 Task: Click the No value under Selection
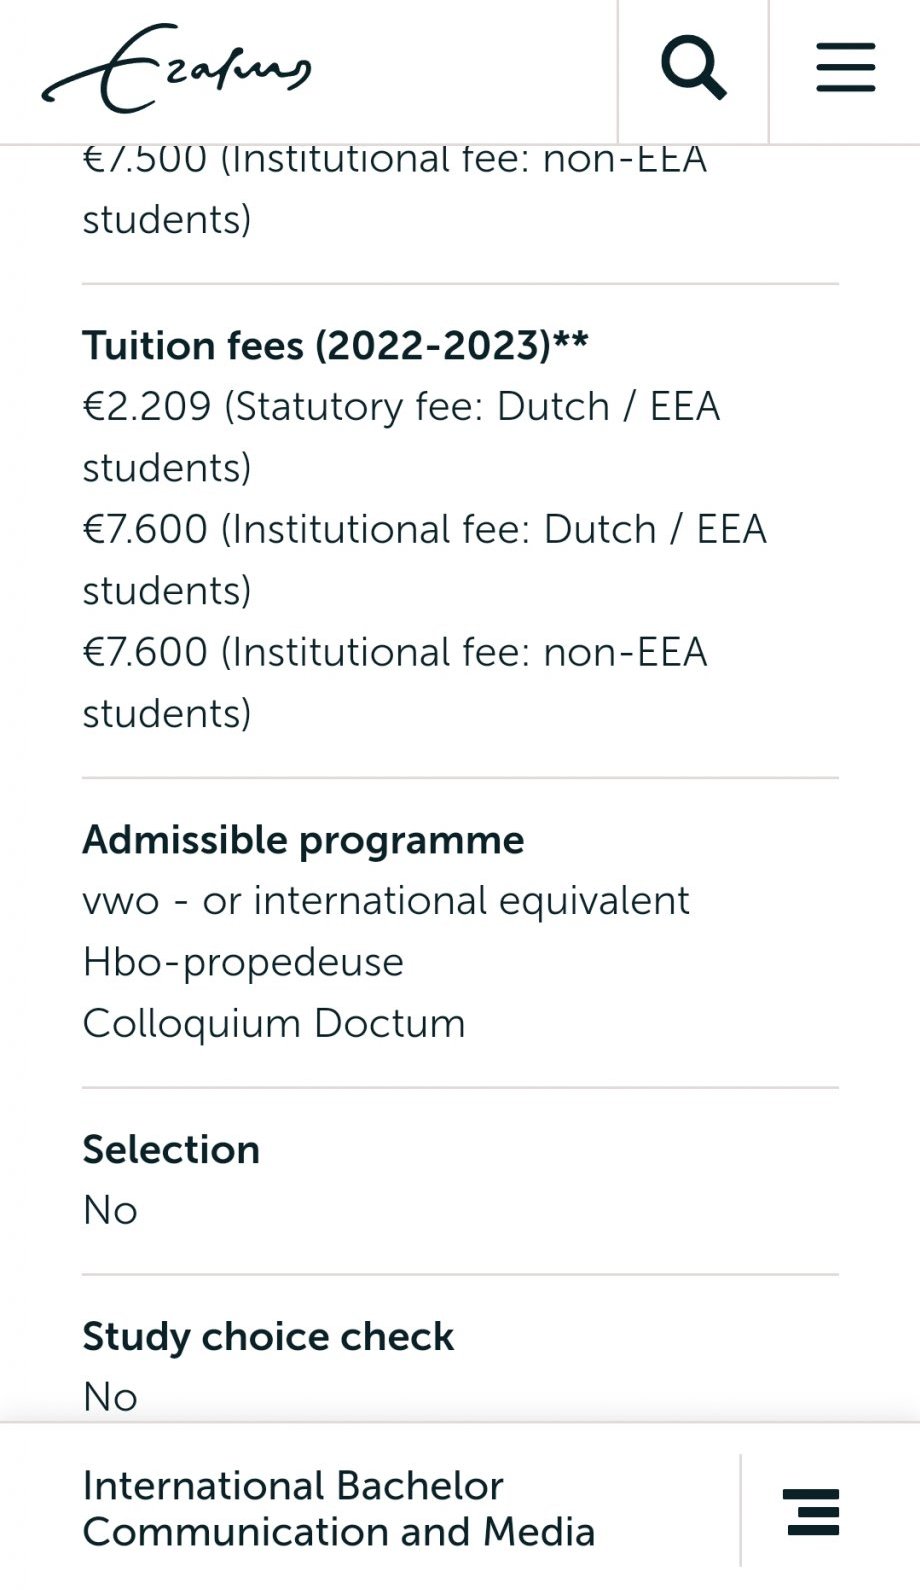(x=110, y=1211)
